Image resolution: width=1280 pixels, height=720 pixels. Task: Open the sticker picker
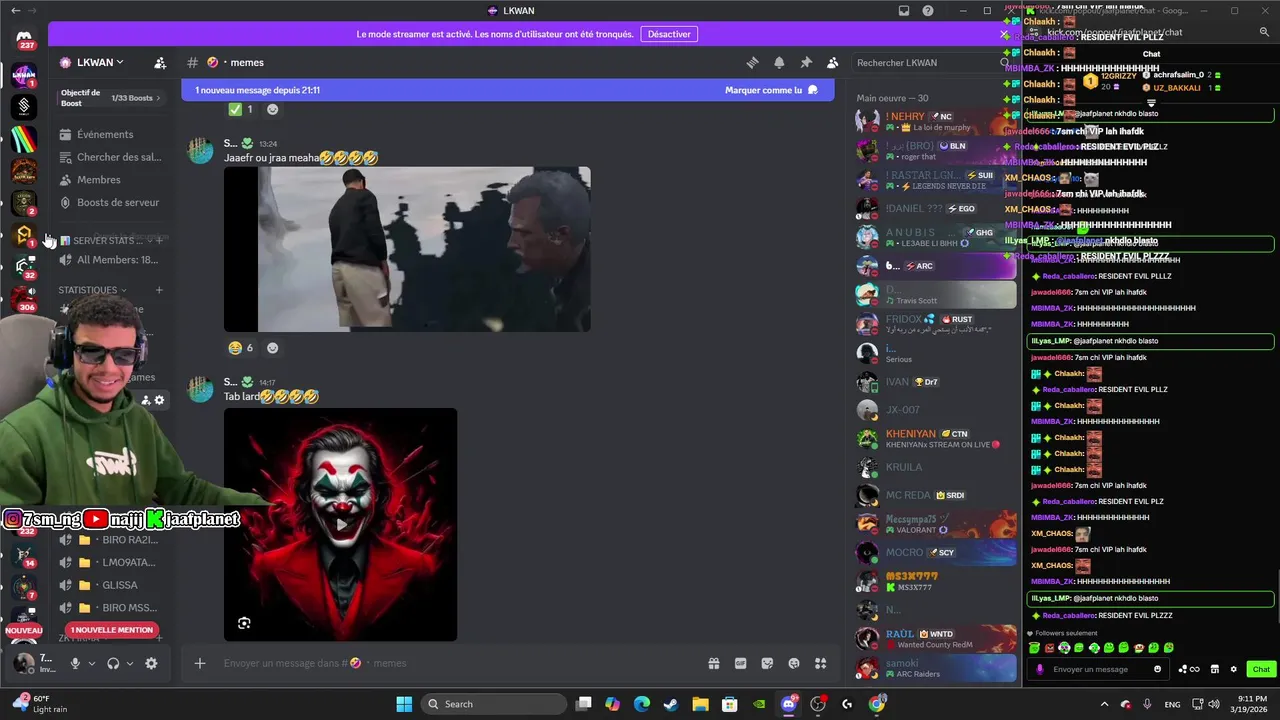coord(767,663)
